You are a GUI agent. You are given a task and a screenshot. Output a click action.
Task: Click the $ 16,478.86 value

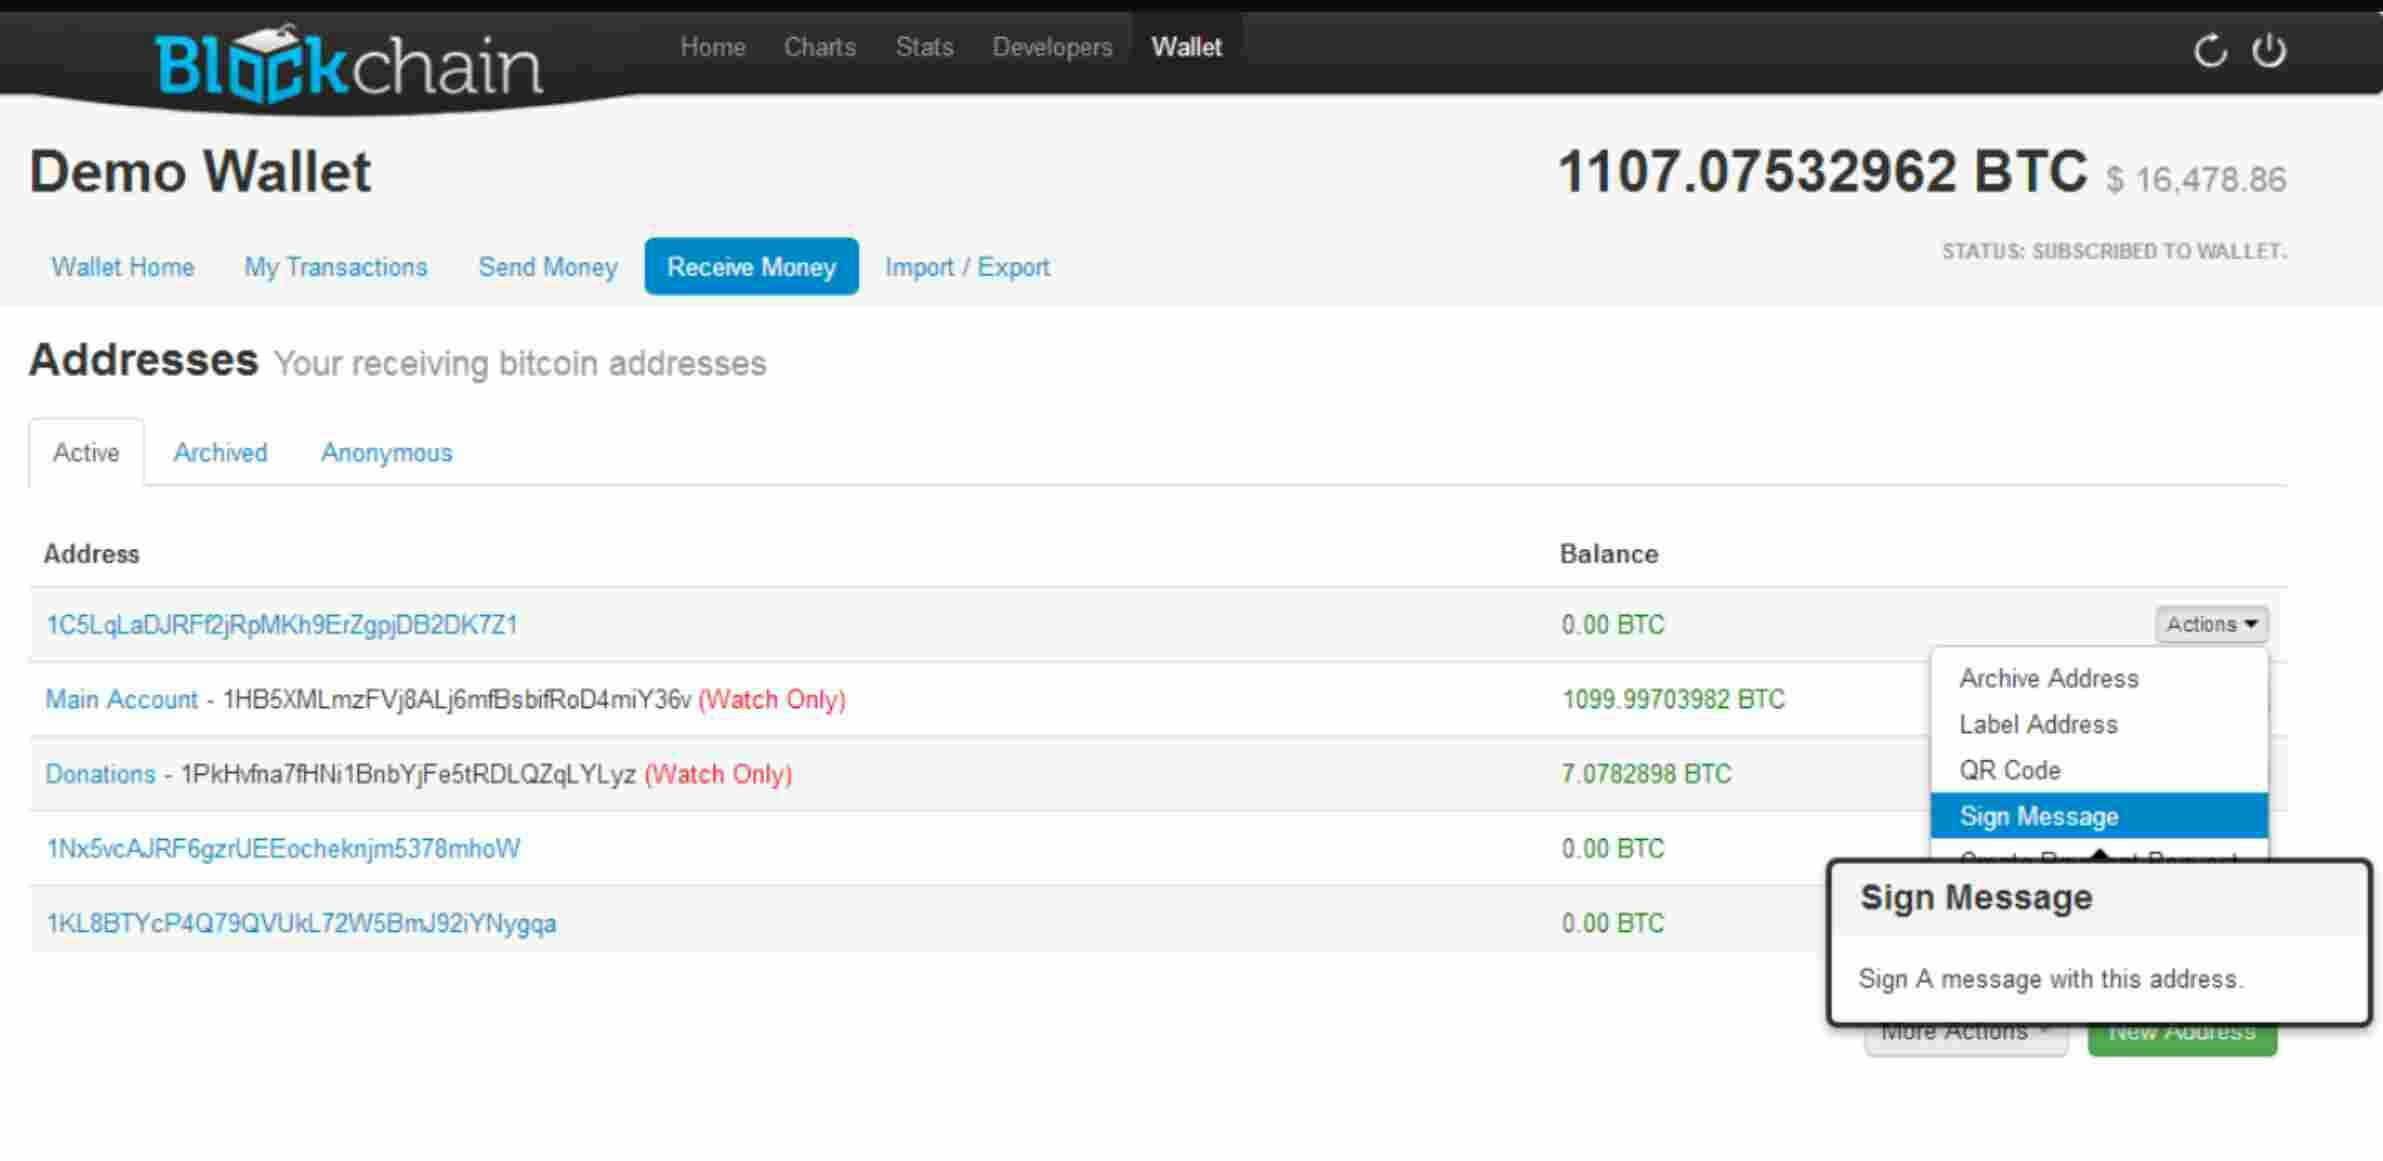(x=2196, y=180)
